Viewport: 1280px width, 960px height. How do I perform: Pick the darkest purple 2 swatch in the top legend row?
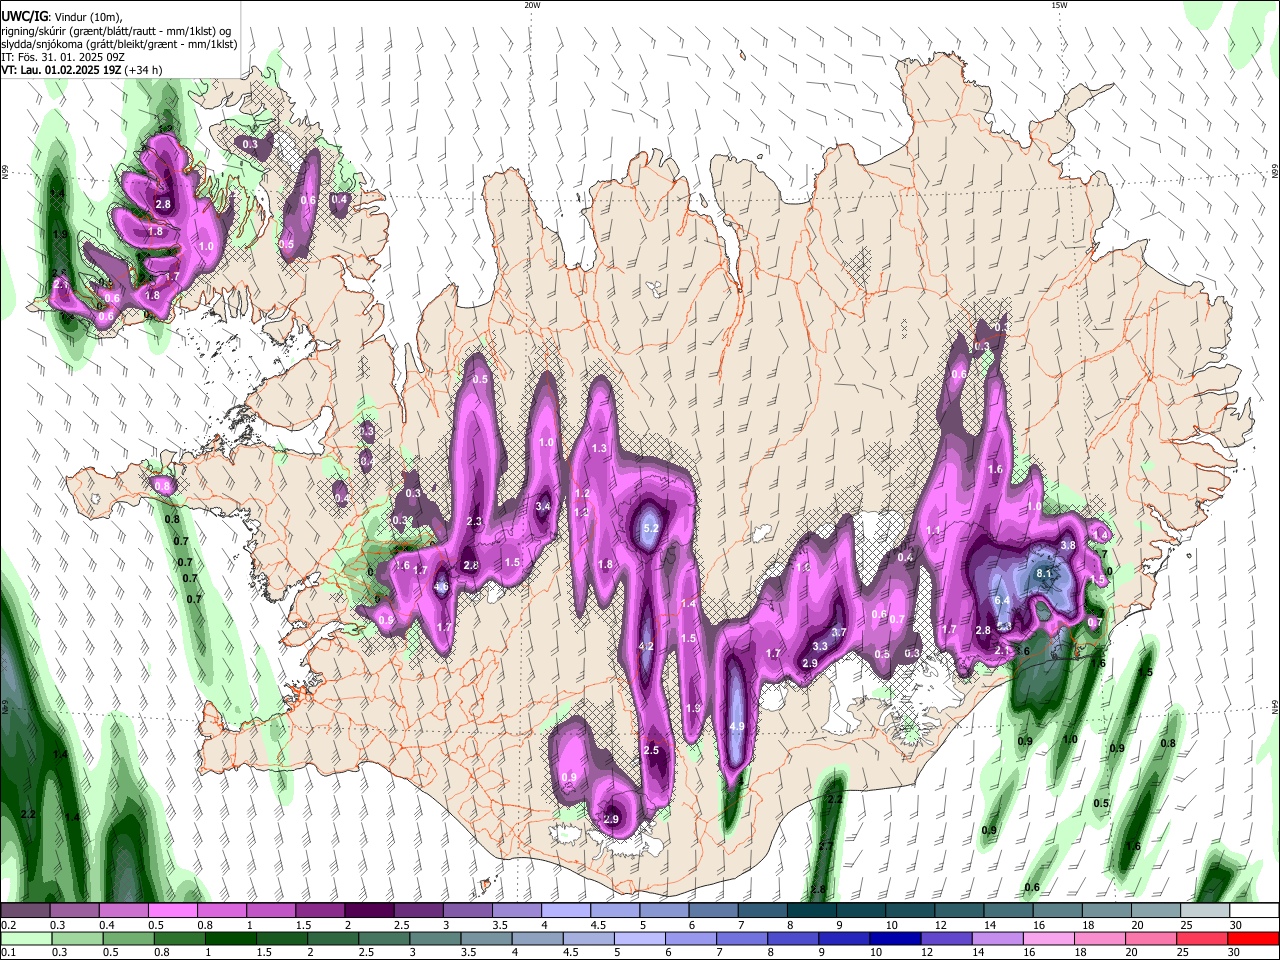pyautogui.click(x=369, y=911)
